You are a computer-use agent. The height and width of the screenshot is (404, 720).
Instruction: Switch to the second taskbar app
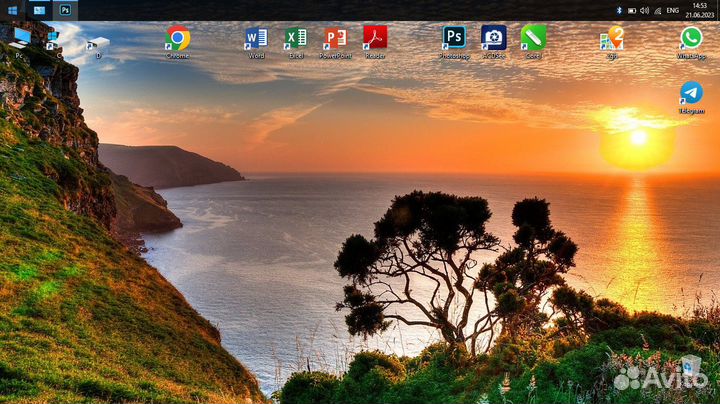point(39,10)
